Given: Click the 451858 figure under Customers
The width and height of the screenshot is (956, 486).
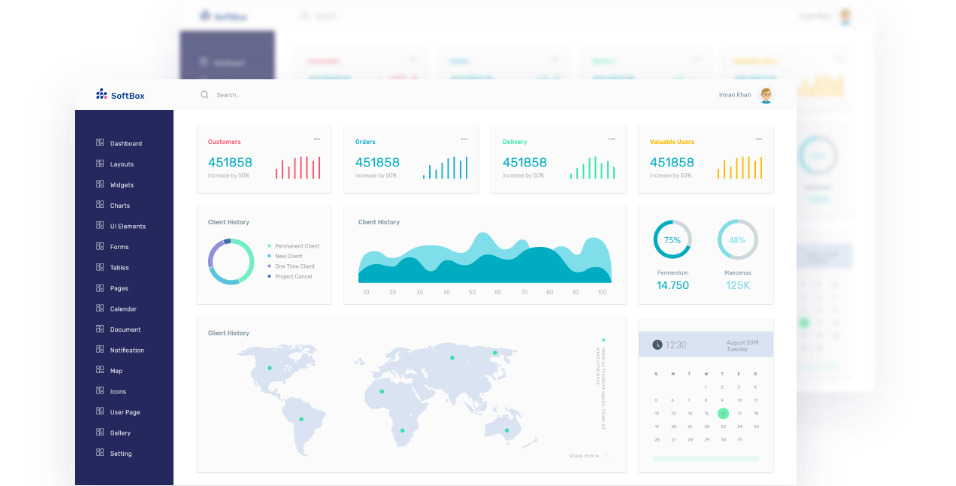Looking at the screenshot, I should click(230, 162).
